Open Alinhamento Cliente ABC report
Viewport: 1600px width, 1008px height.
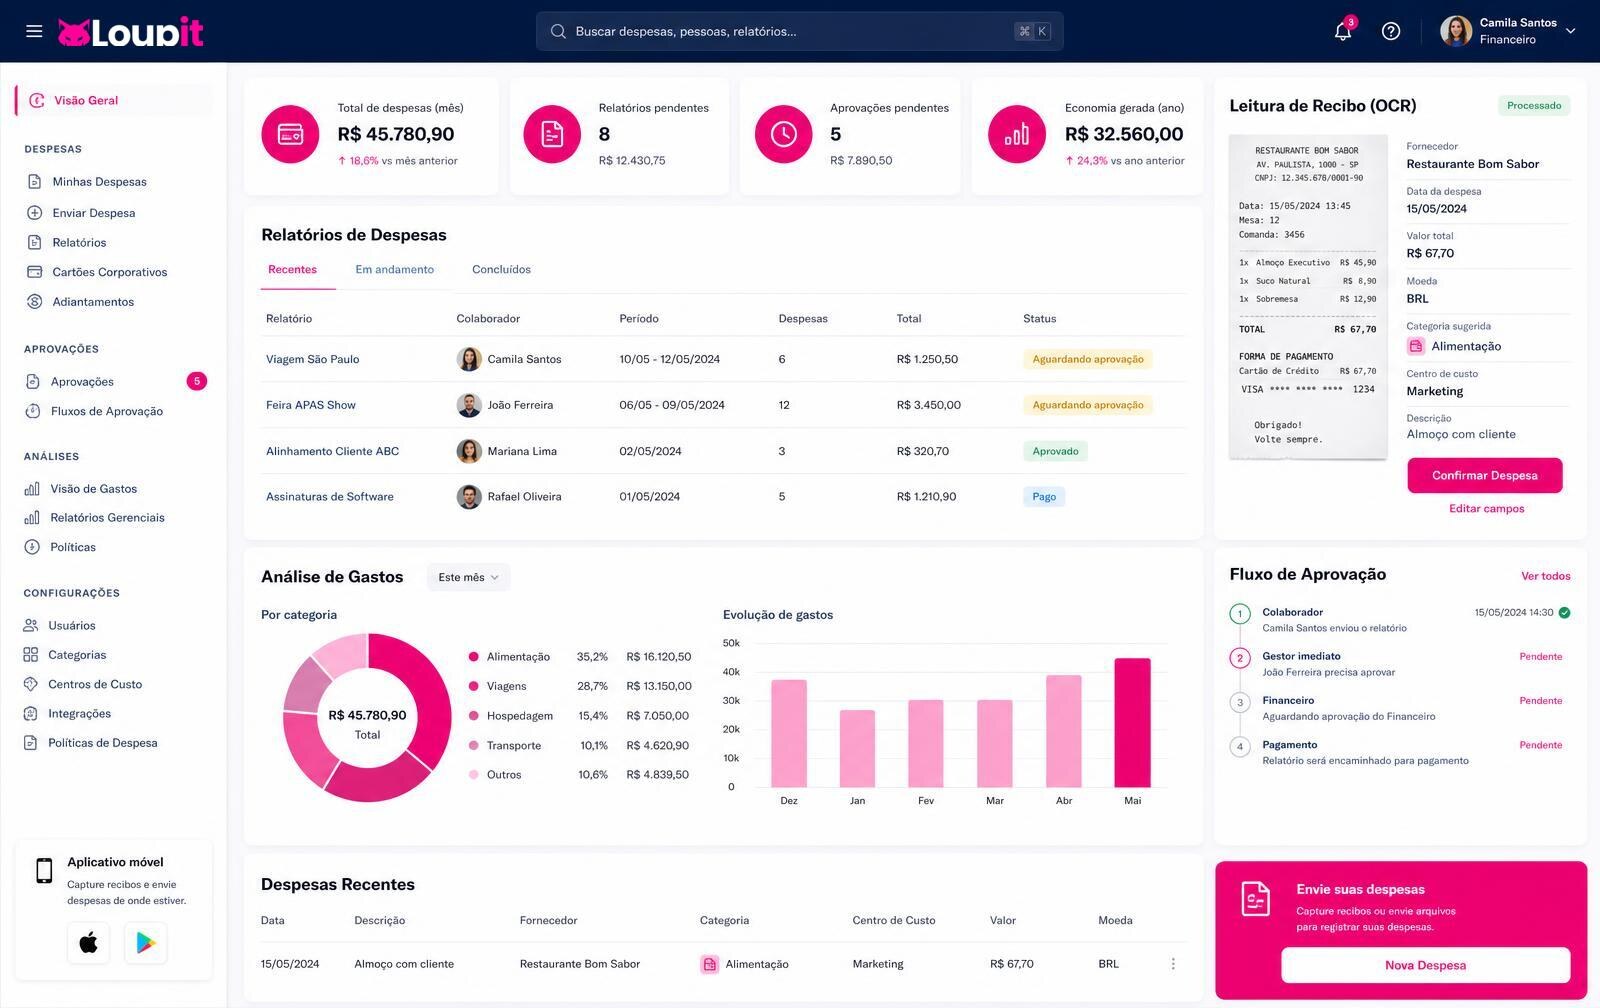coord(332,451)
